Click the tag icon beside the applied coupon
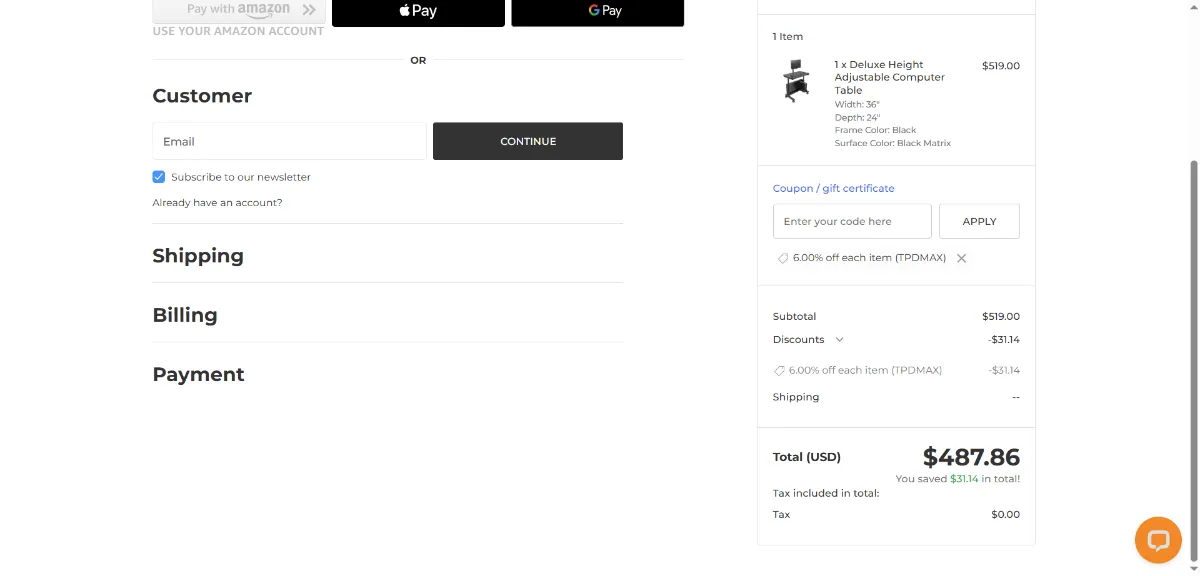1200x576 pixels. click(x=782, y=258)
